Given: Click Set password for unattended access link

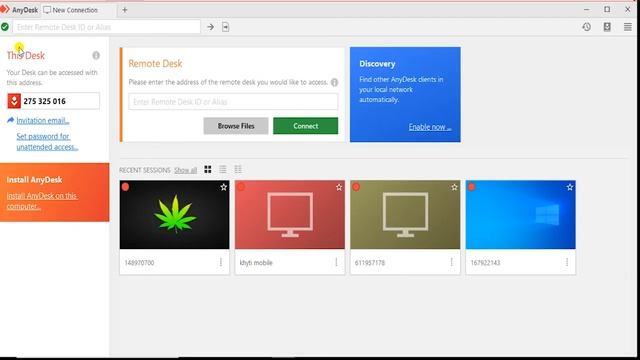Looking at the screenshot, I should (x=47, y=142).
